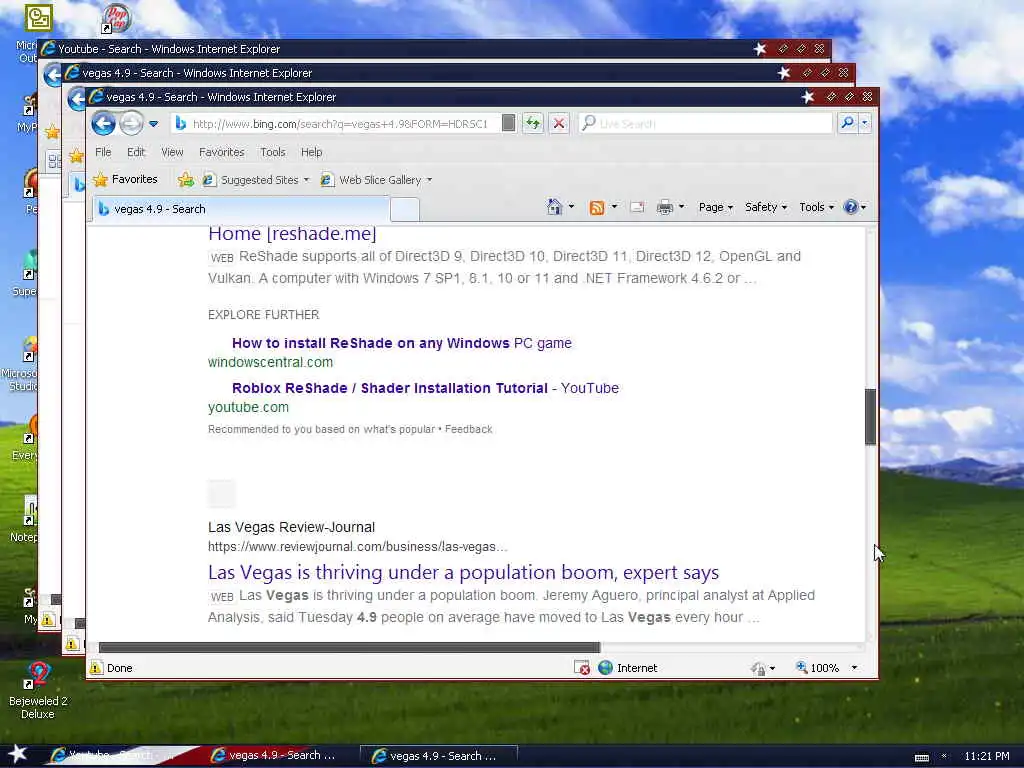Open search provider dropdown arrow
The height and width of the screenshot is (768, 1024).
tap(865, 123)
